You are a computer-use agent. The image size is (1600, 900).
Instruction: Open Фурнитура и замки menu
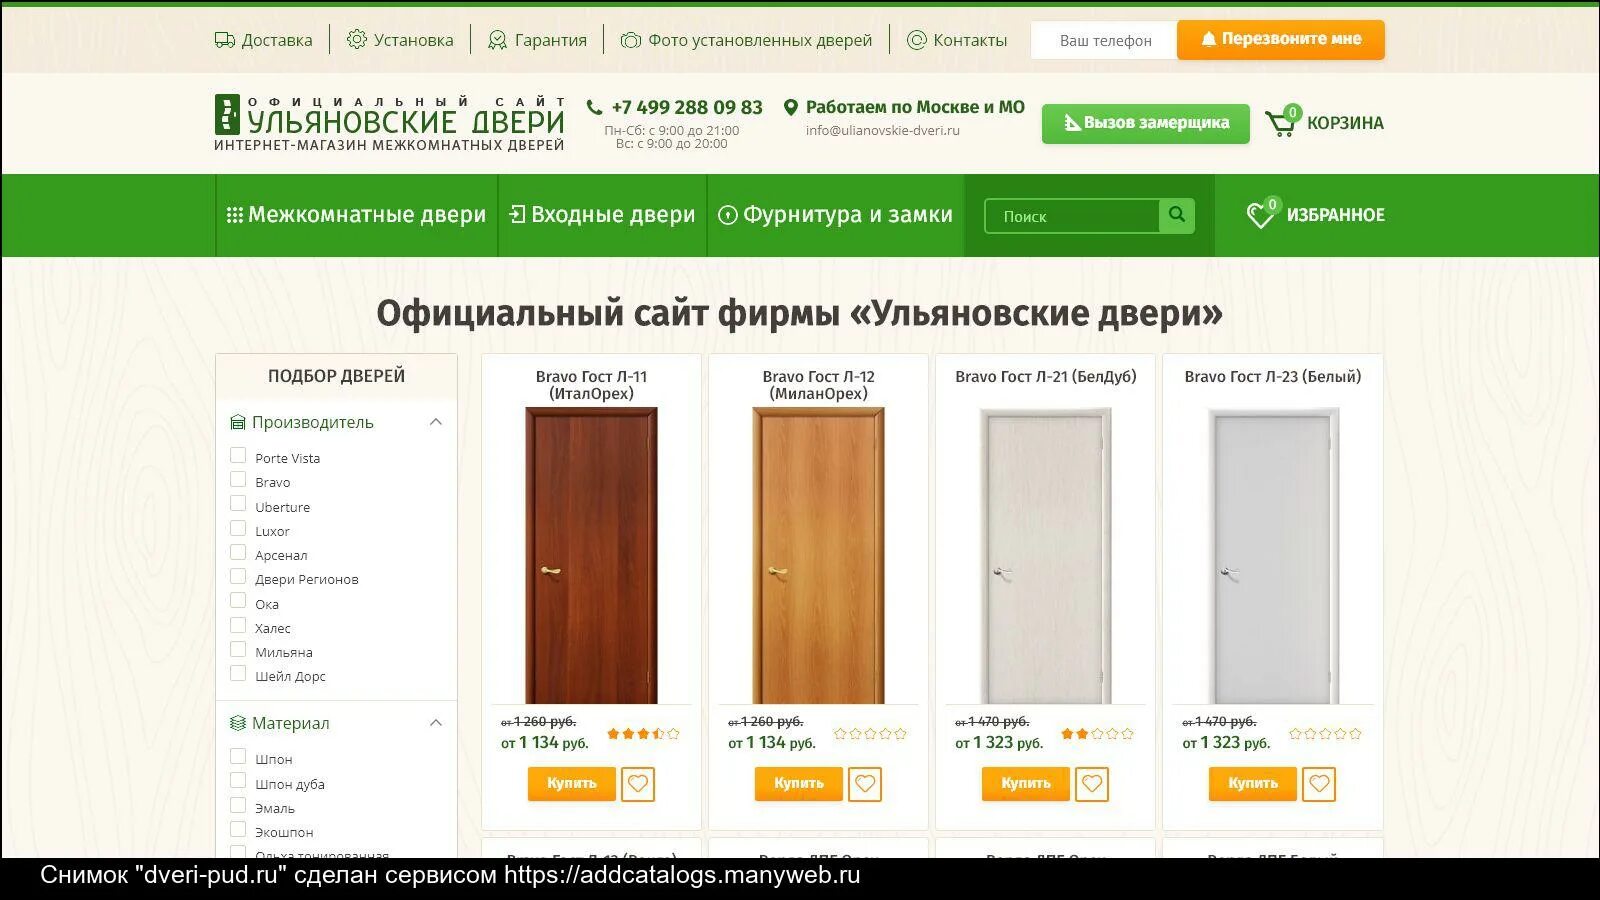click(x=836, y=215)
